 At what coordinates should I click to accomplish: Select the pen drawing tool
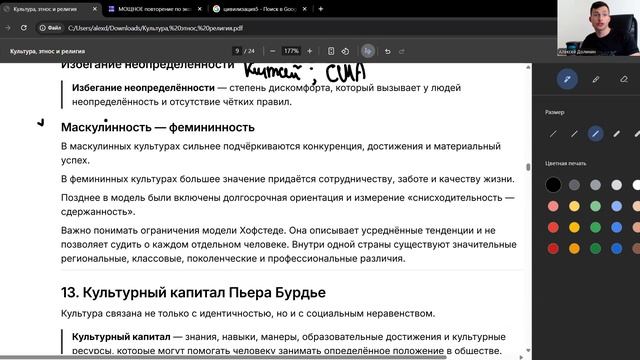567,79
